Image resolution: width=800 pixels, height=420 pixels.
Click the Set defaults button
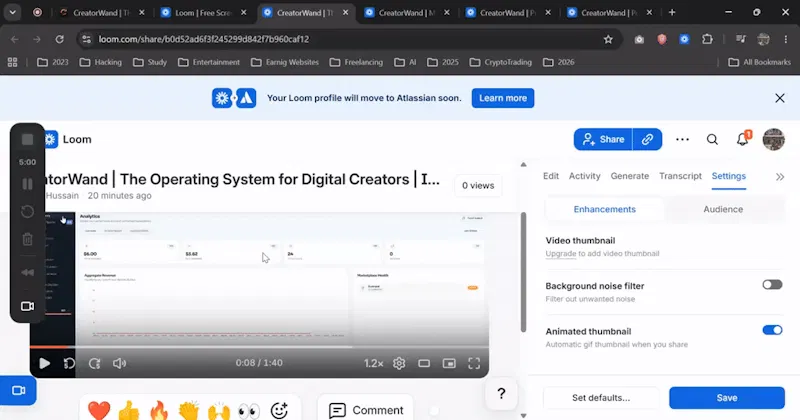(601, 398)
